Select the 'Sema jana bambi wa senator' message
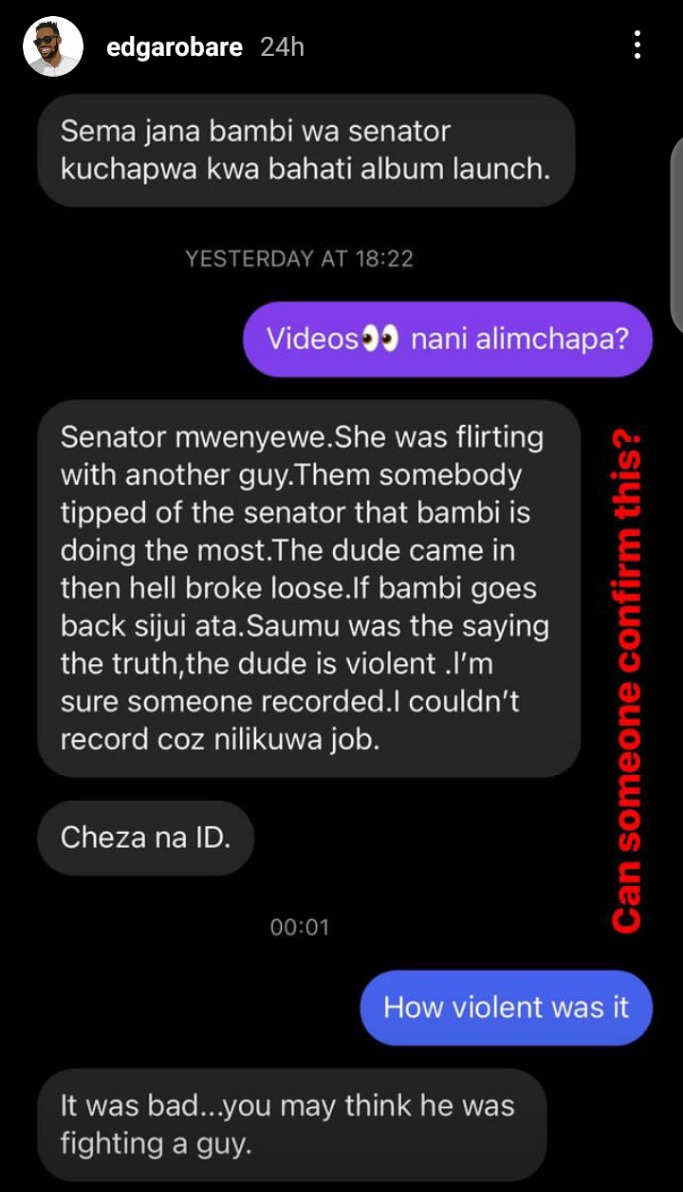Screen dimensions: 683x1192 [x=306, y=150]
